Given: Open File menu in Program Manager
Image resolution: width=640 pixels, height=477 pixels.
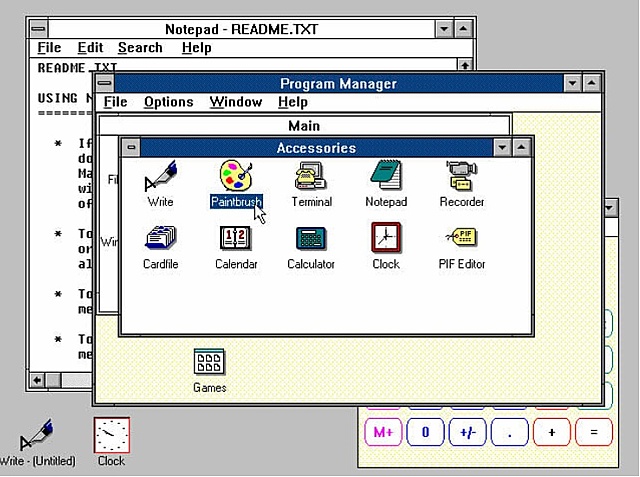Looking at the screenshot, I should click(x=116, y=102).
